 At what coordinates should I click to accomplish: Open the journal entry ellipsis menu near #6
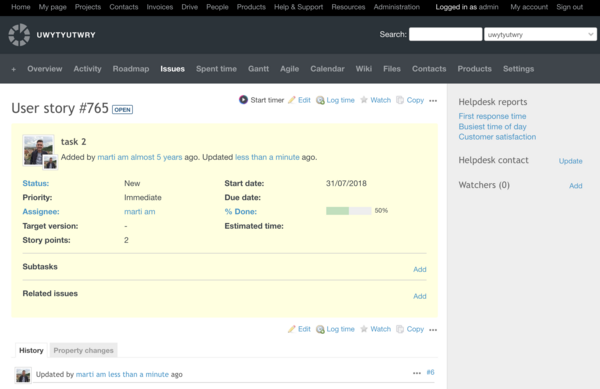pyautogui.click(x=417, y=373)
